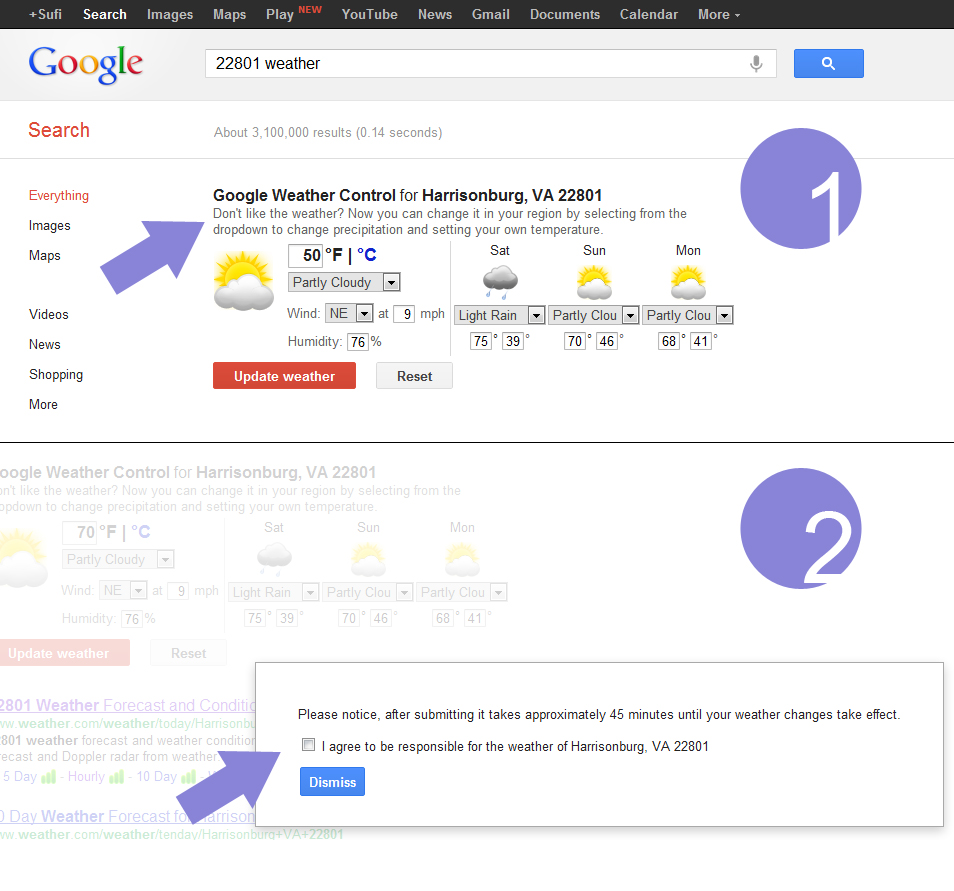This screenshot has width=954, height=891.
Task: Check the agree to be responsible checkbox
Action: coord(308,745)
